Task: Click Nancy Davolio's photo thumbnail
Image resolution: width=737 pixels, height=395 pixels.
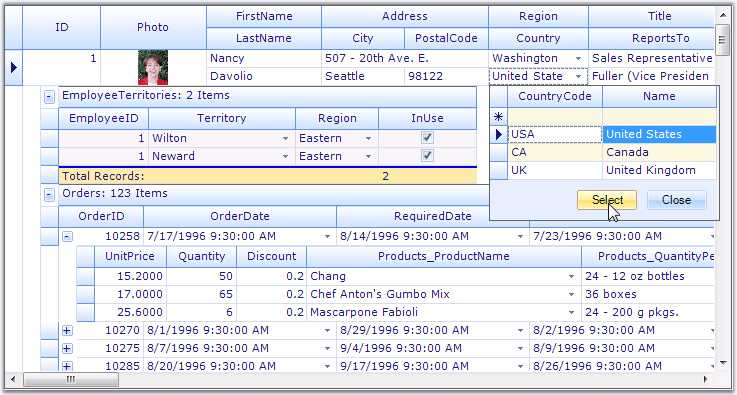Action: [153, 67]
